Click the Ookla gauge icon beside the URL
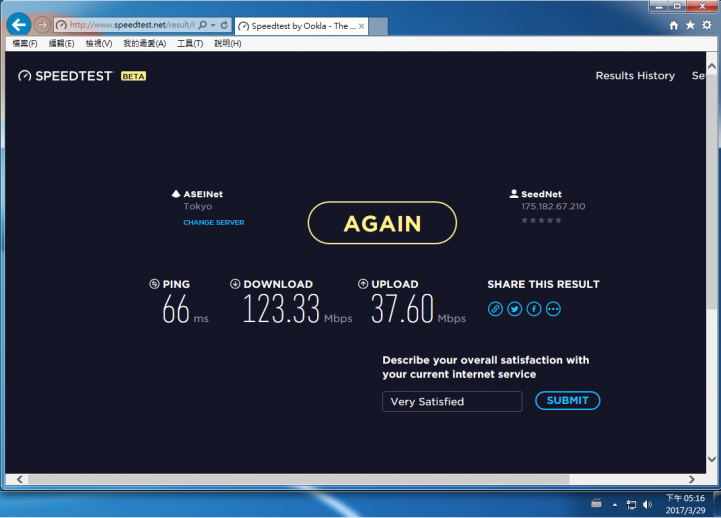721x518 pixels. pos(61,25)
